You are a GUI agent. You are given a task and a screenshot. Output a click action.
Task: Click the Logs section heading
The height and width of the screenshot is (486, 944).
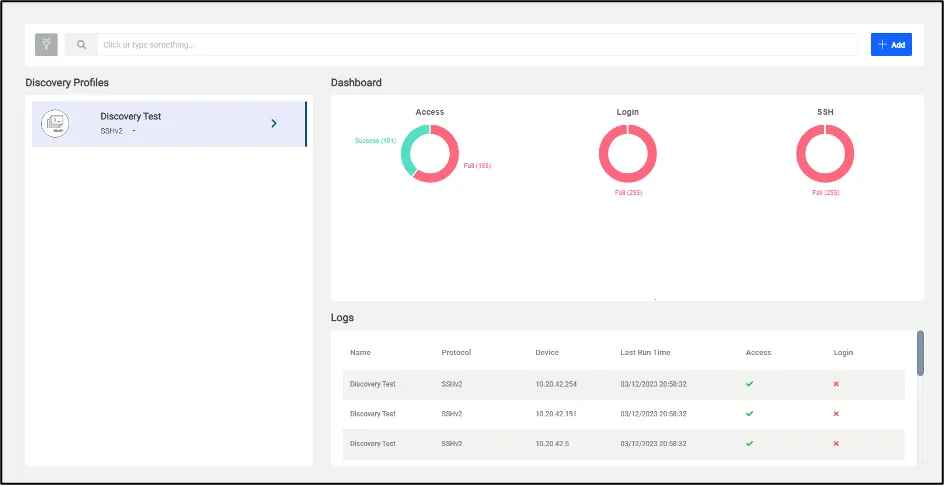[342, 317]
